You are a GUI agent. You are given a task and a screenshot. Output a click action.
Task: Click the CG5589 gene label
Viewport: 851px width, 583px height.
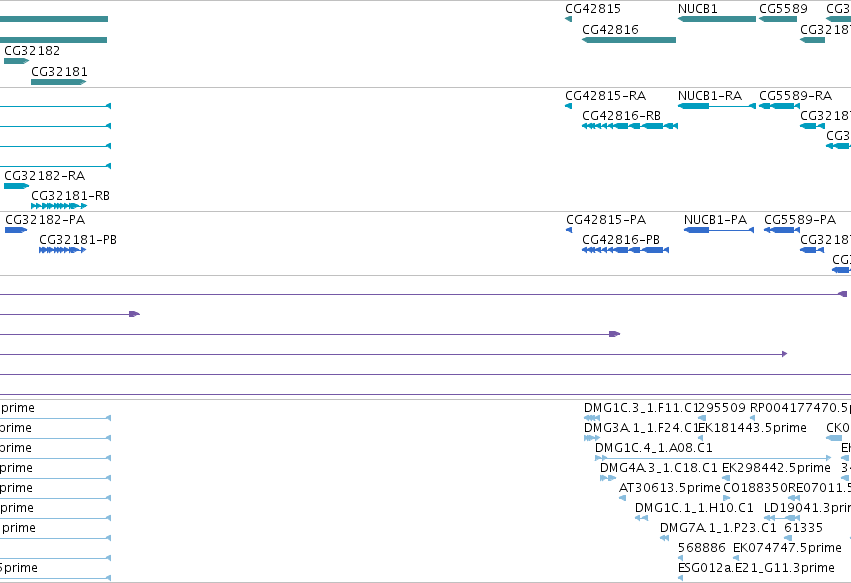783,9
